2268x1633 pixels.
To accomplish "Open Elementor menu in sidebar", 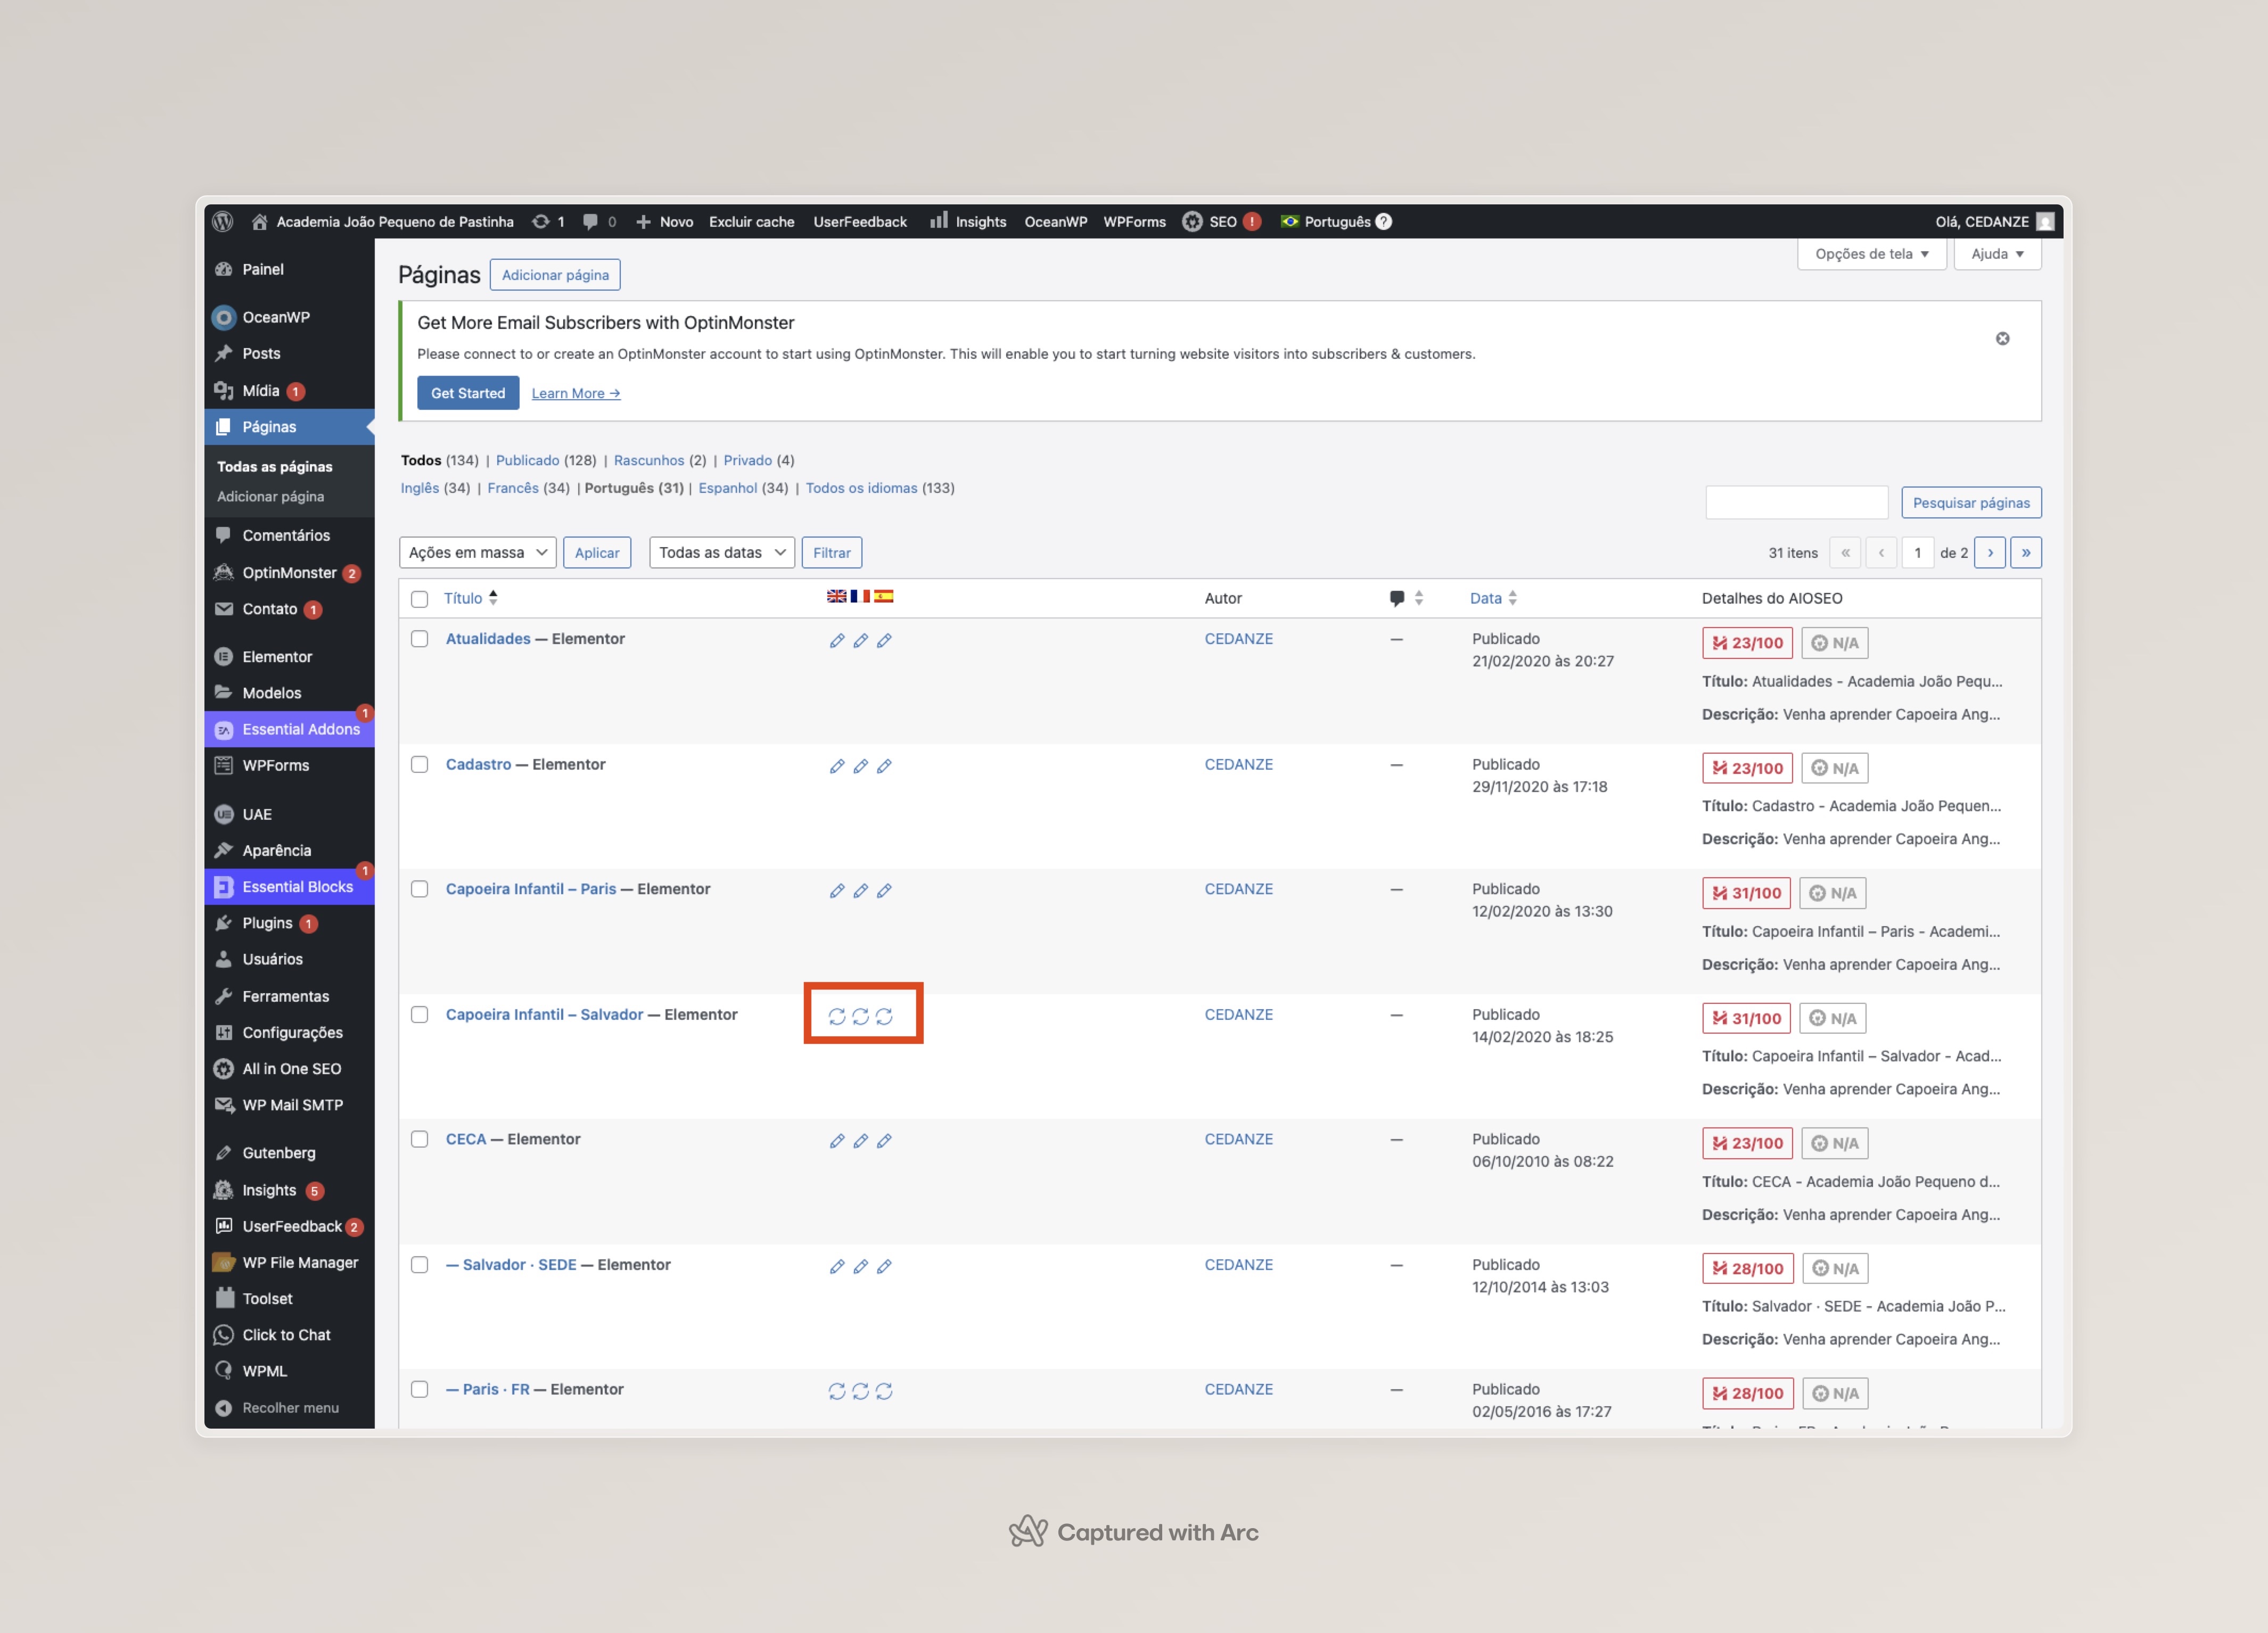I will (277, 656).
